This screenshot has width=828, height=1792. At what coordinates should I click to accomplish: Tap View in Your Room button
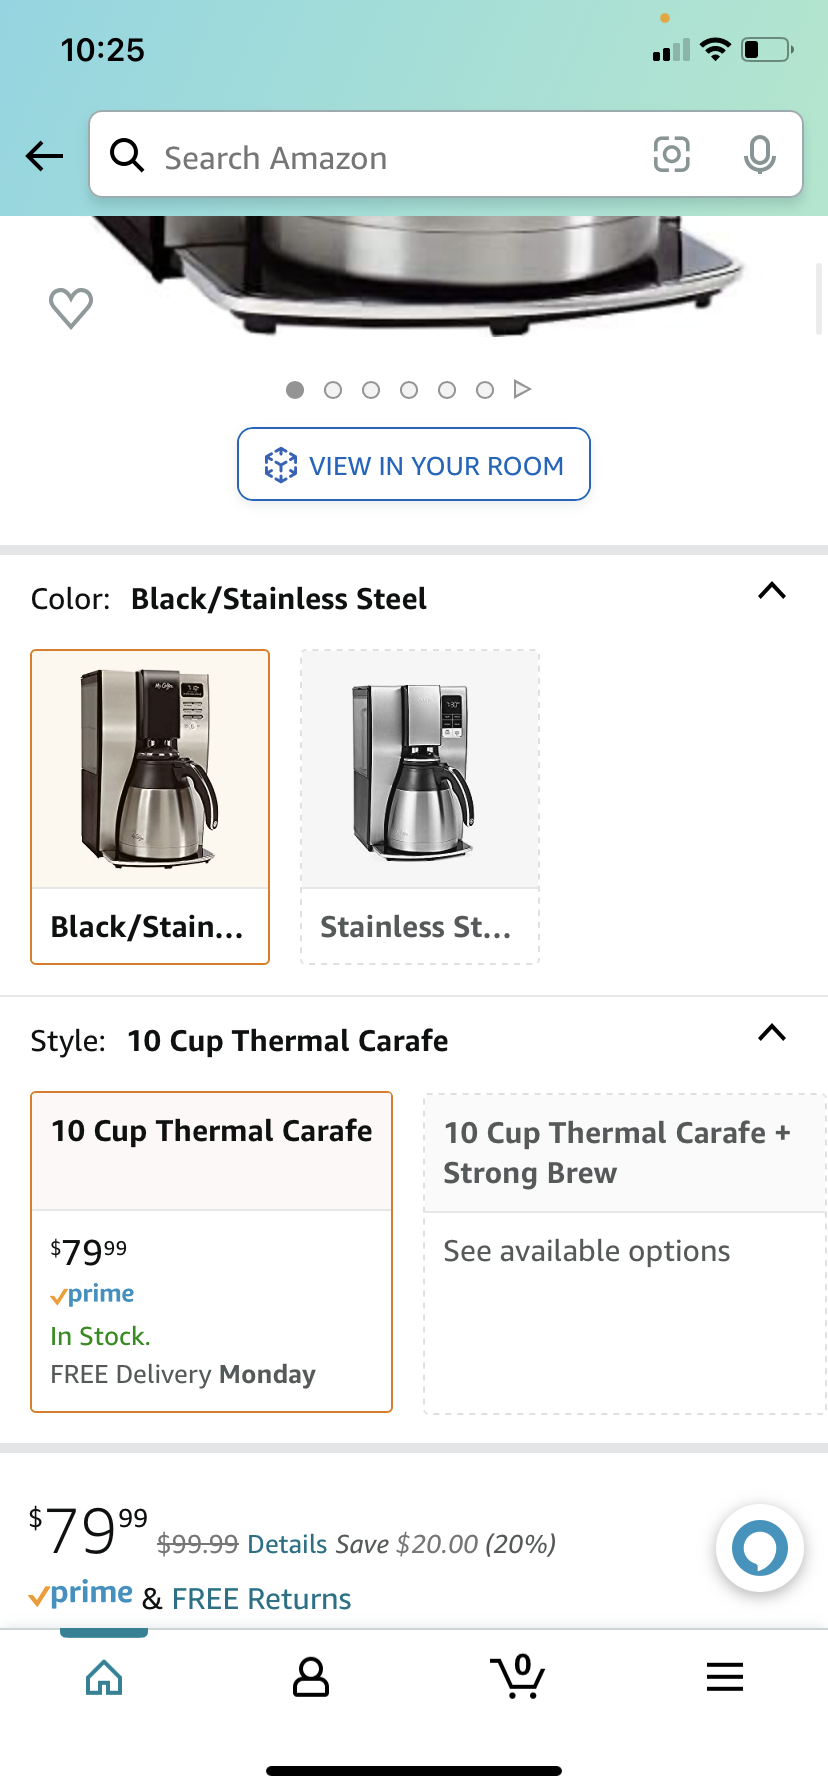[x=414, y=464]
